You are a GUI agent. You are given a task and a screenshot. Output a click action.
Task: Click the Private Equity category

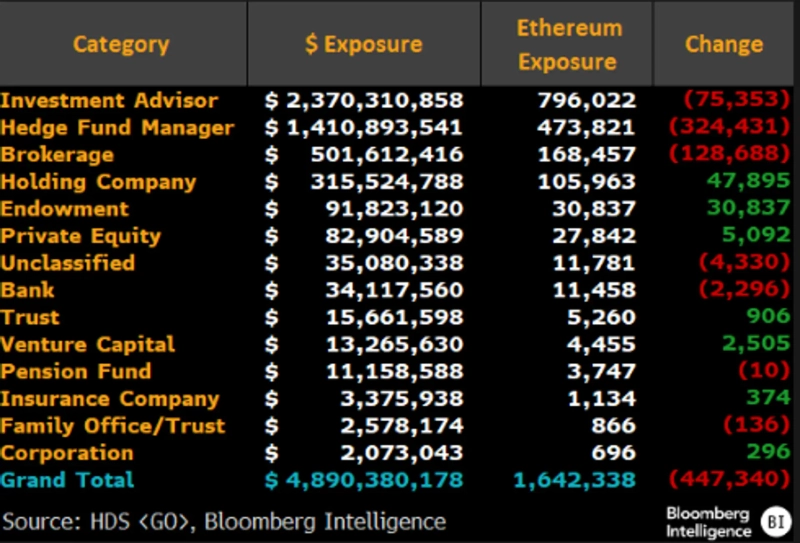tap(80, 236)
